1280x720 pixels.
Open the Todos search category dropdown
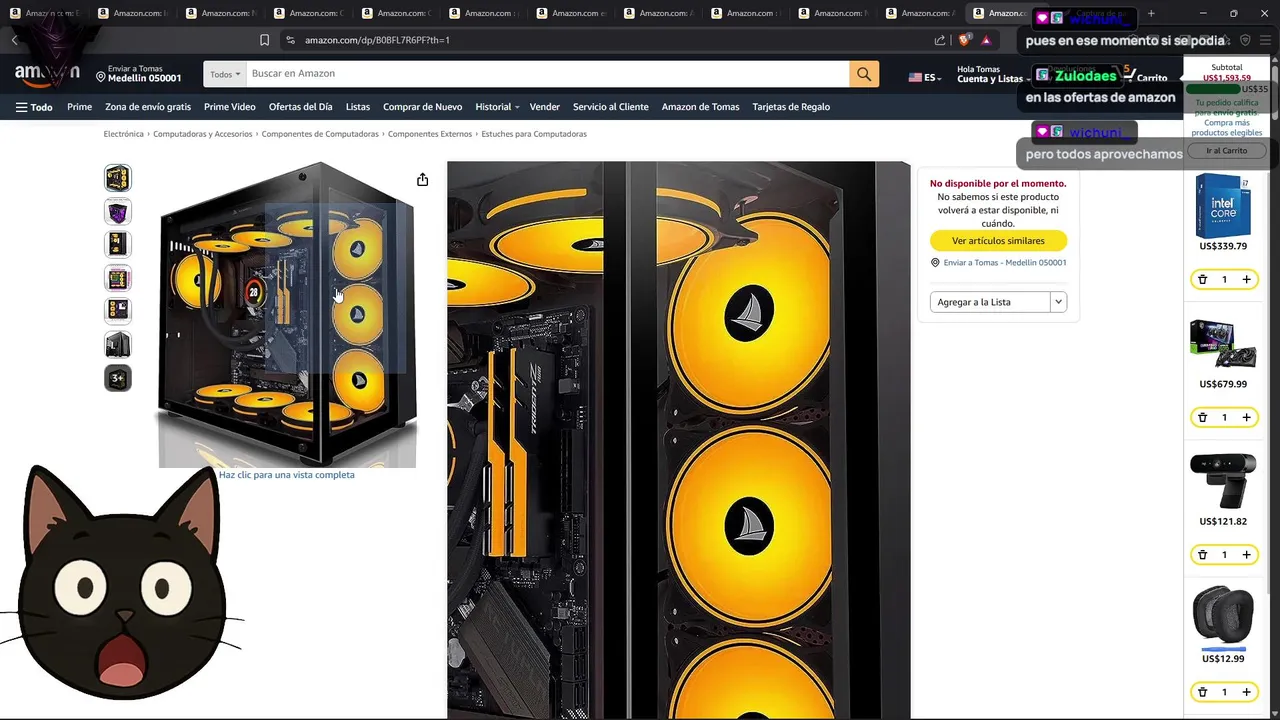point(225,74)
